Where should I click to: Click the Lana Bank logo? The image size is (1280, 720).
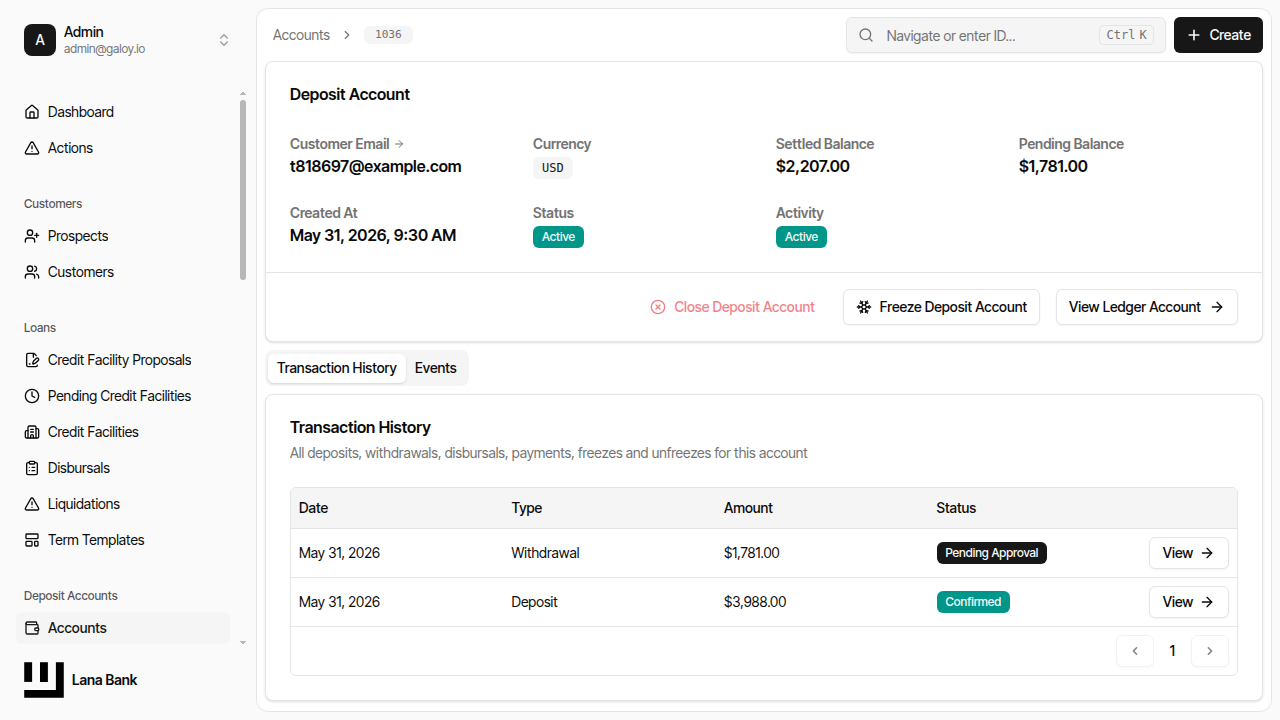pos(44,680)
